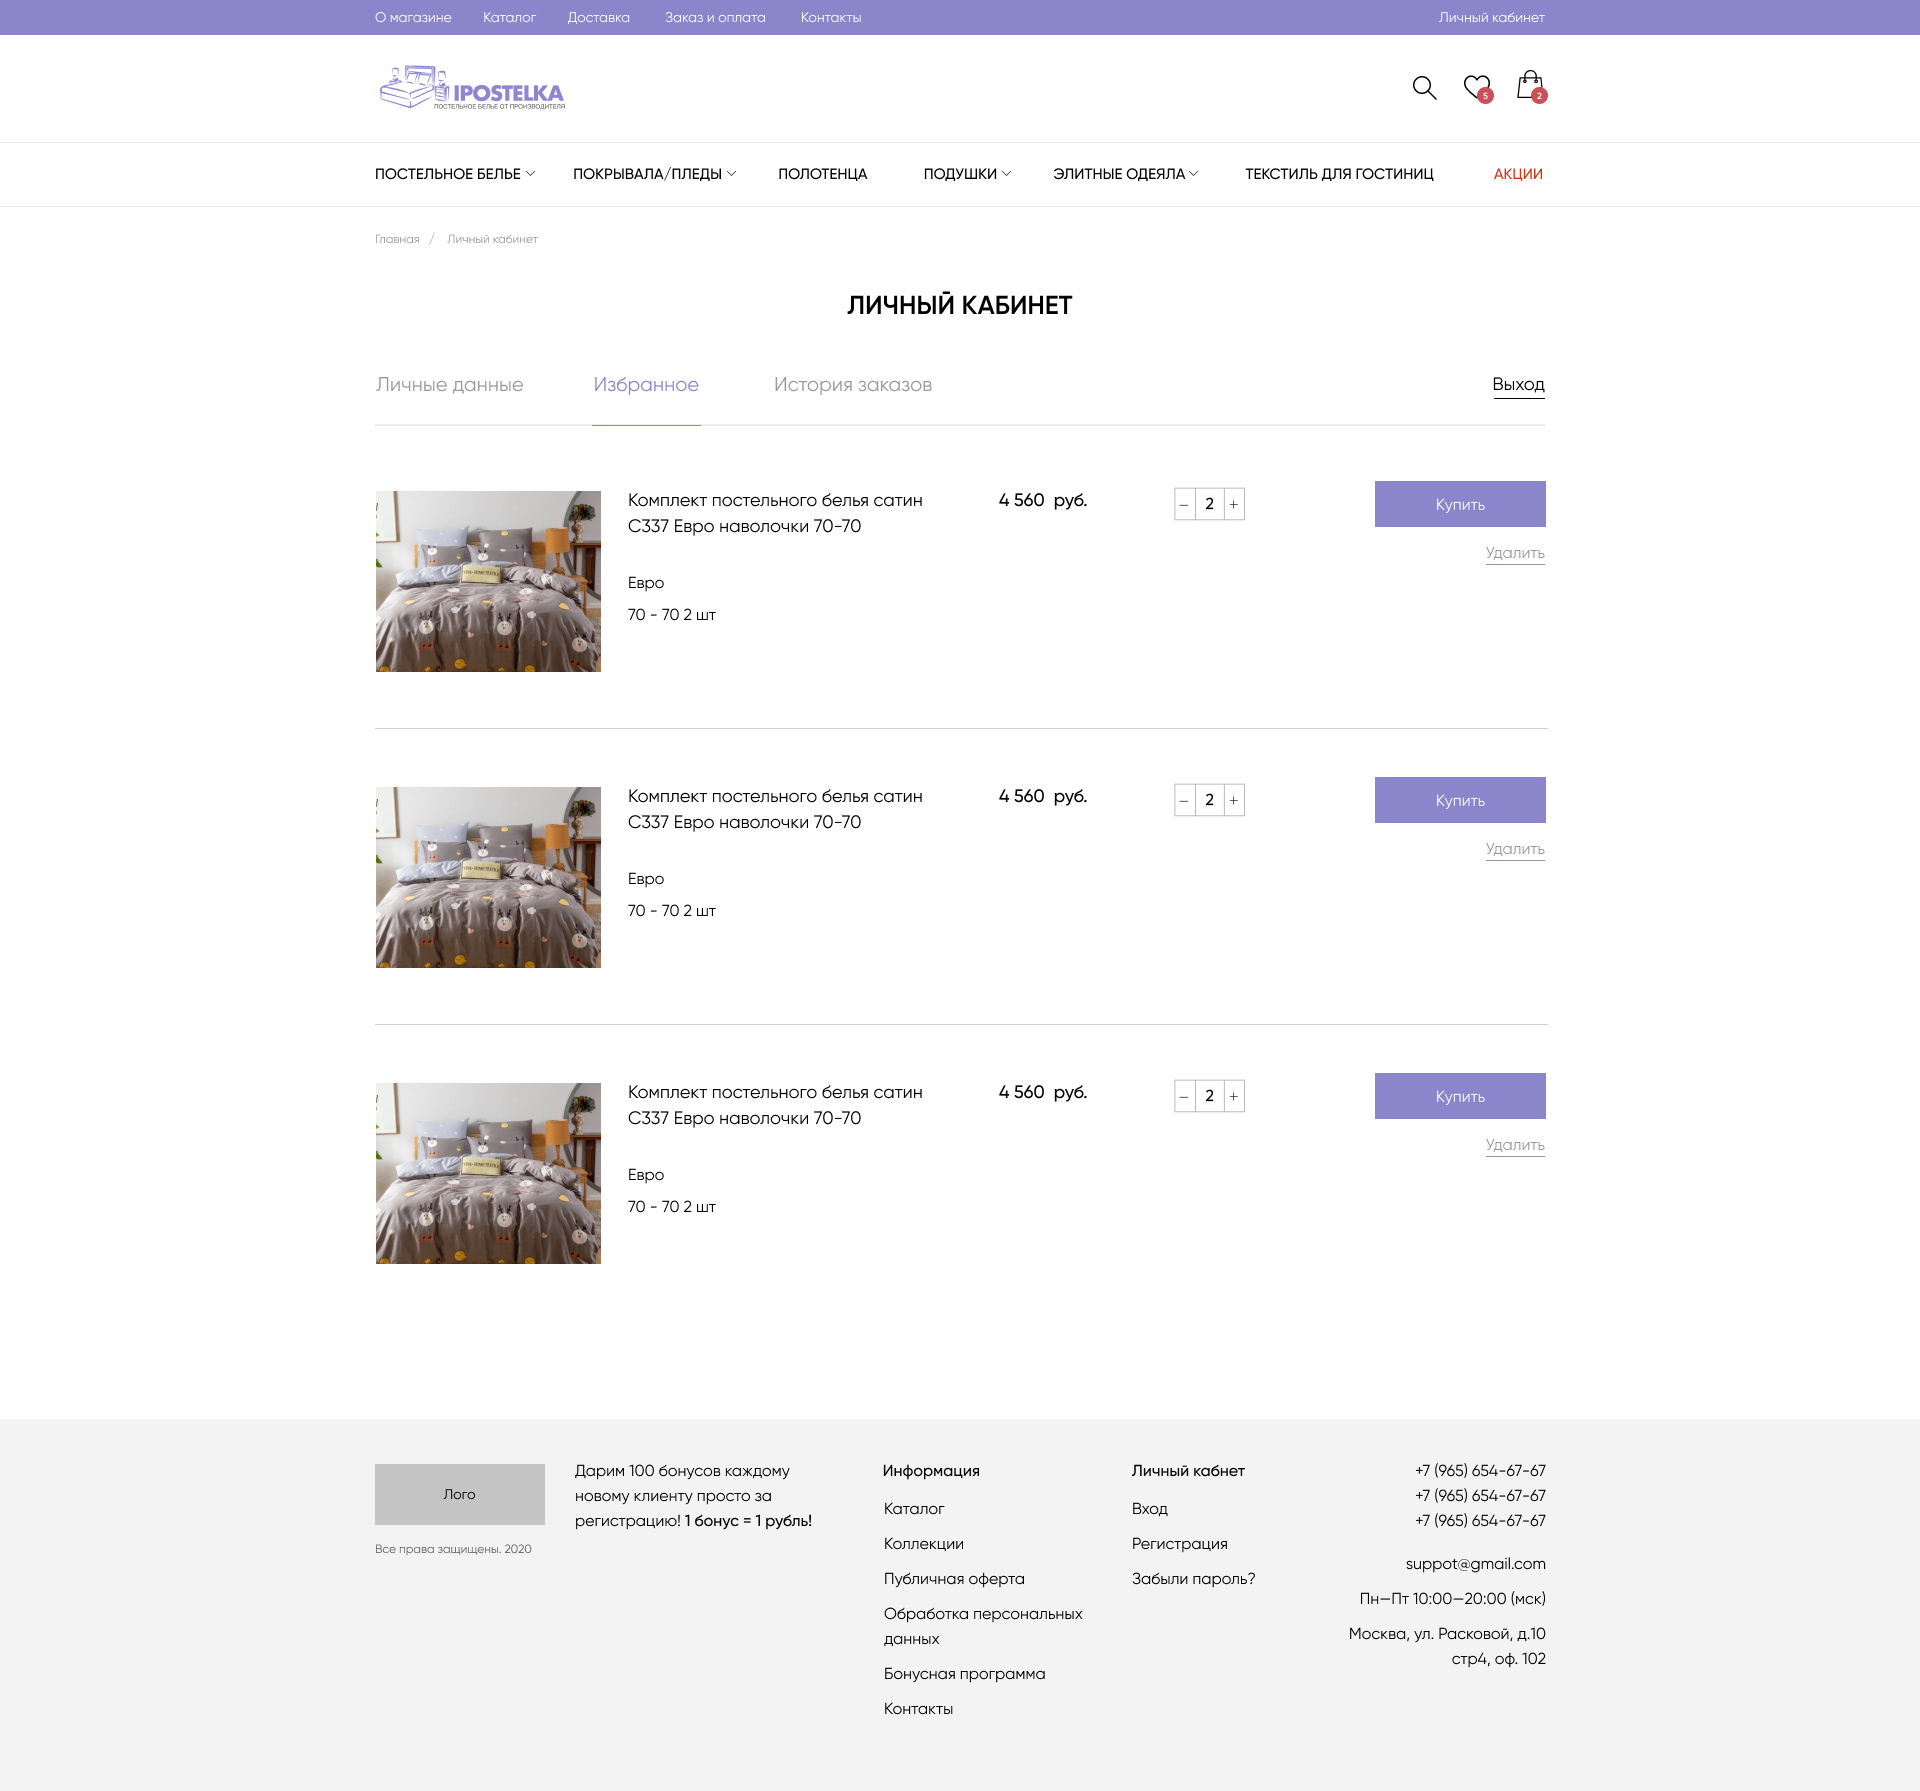This screenshot has width=1920, height=1791.
Task: Open Заказ и оплата in the top bar
Action: pyautogui.click(x=715, y=17)
